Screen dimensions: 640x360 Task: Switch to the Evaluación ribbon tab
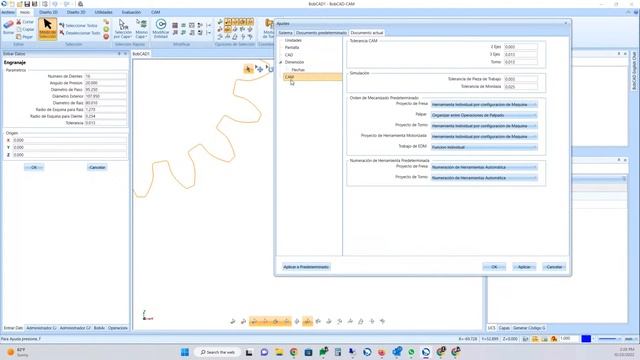pyautogui.click(x=131, y=12)
